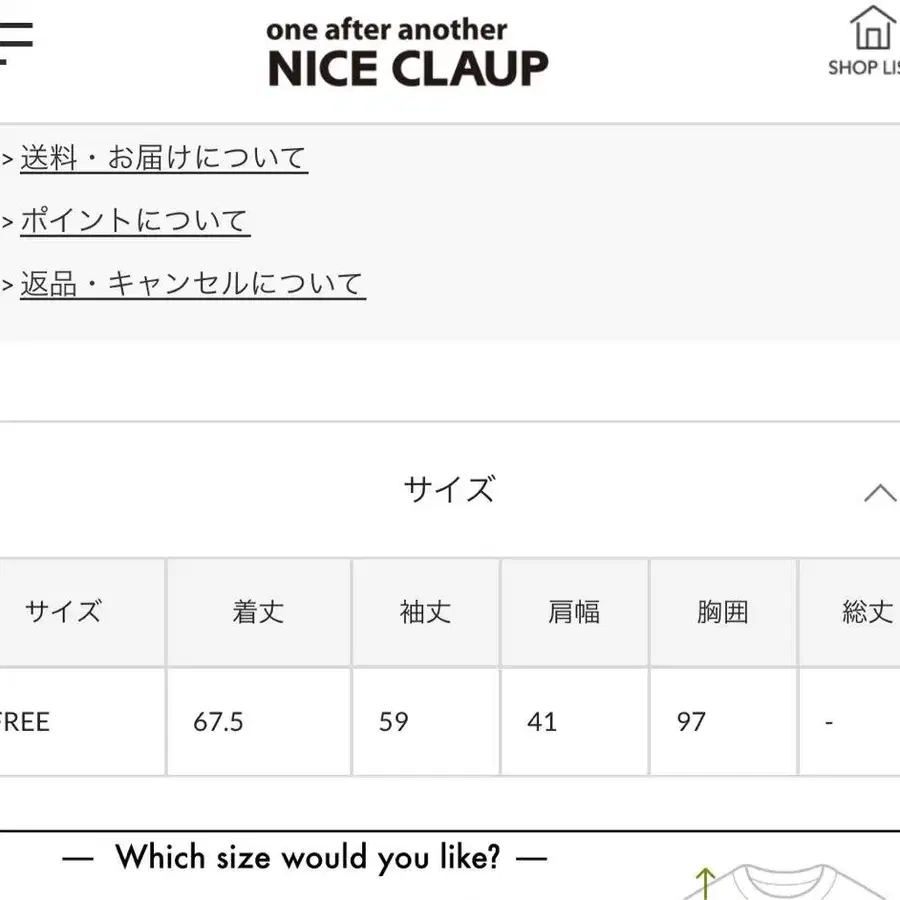Select the 着丈 column header
Screen dimensions: 900x900
pos(258,612)
